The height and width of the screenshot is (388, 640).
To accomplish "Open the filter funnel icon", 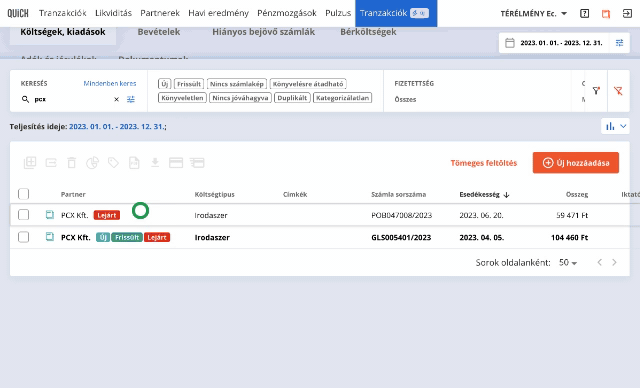I will pyautogui.click(x=596, y=91).
